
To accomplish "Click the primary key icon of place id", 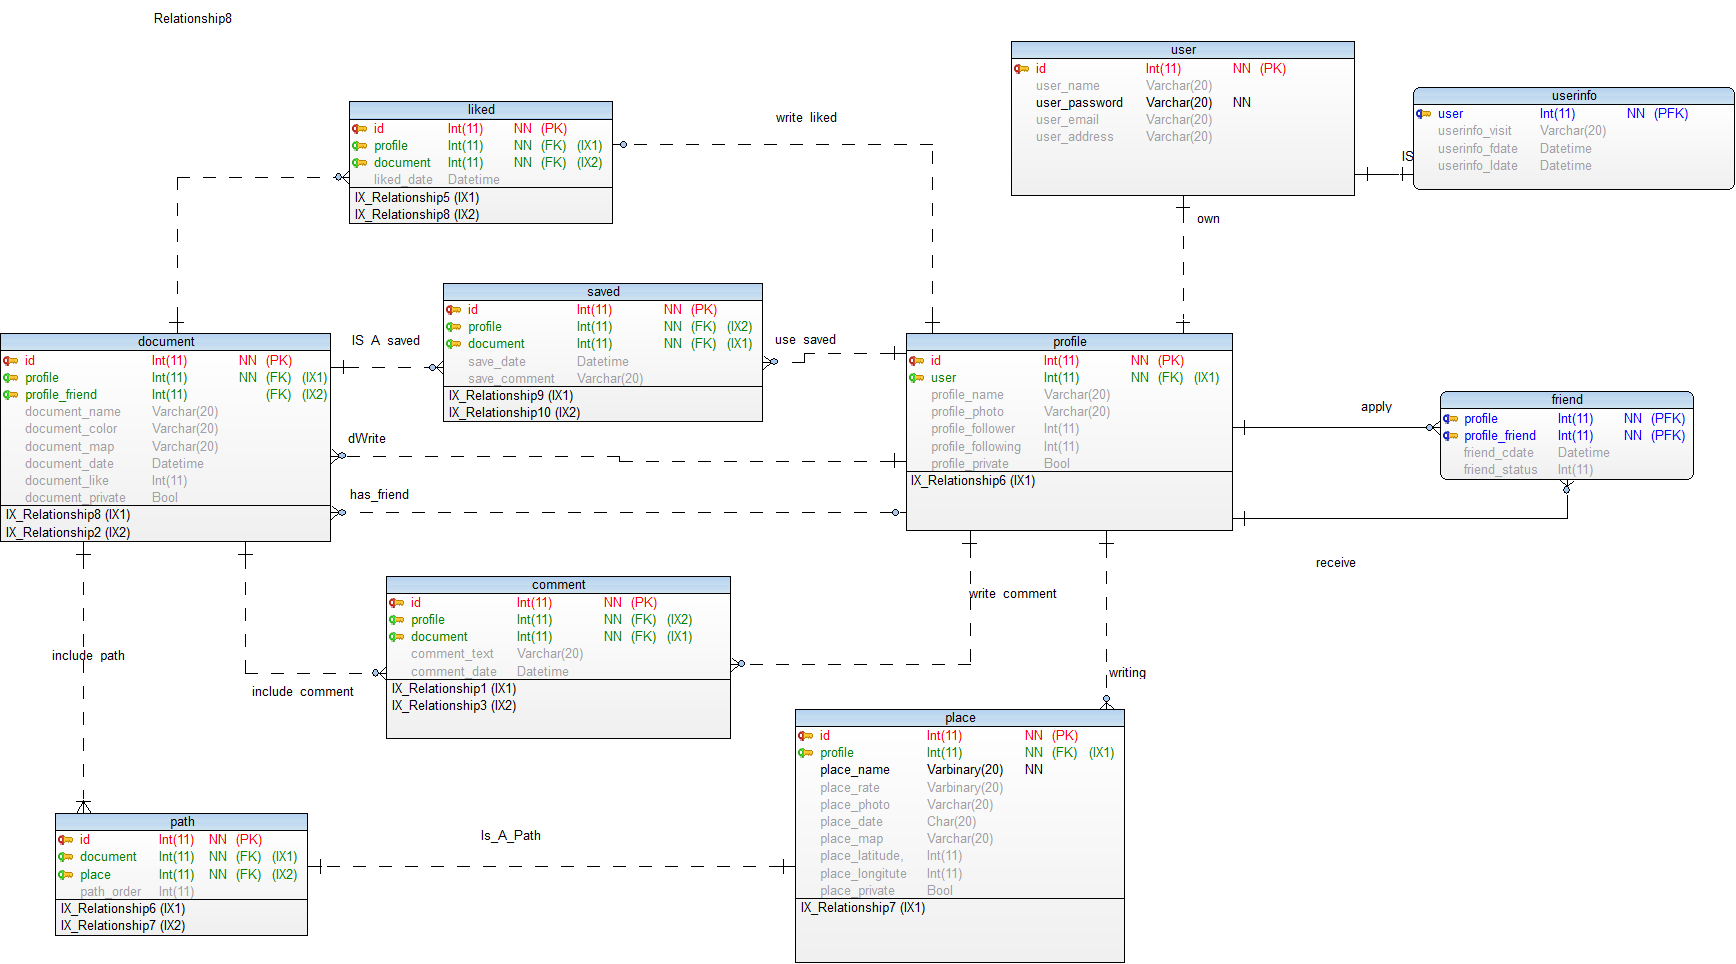I will [x=806, y=736].
